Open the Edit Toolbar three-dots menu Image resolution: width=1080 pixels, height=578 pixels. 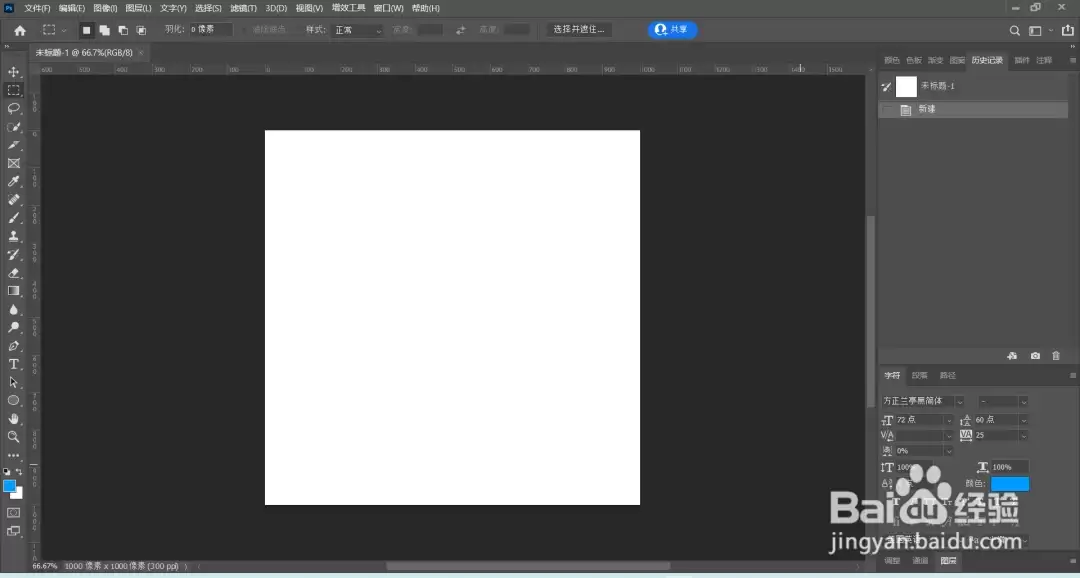[x=13, y=455]
